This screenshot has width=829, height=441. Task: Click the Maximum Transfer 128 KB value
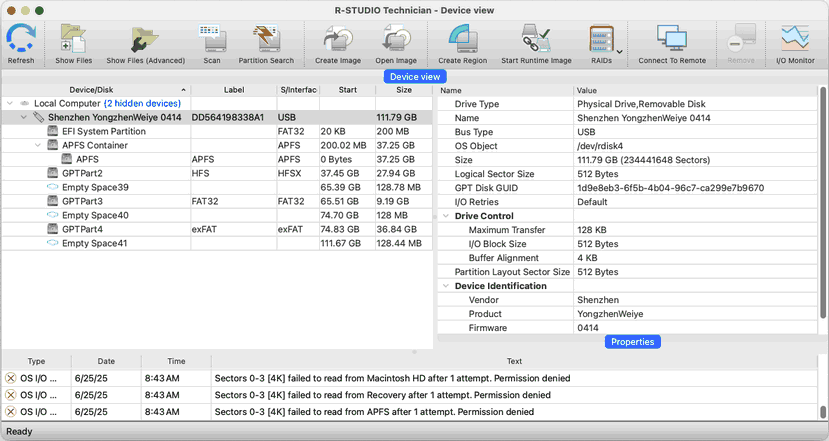pos(592,229)
